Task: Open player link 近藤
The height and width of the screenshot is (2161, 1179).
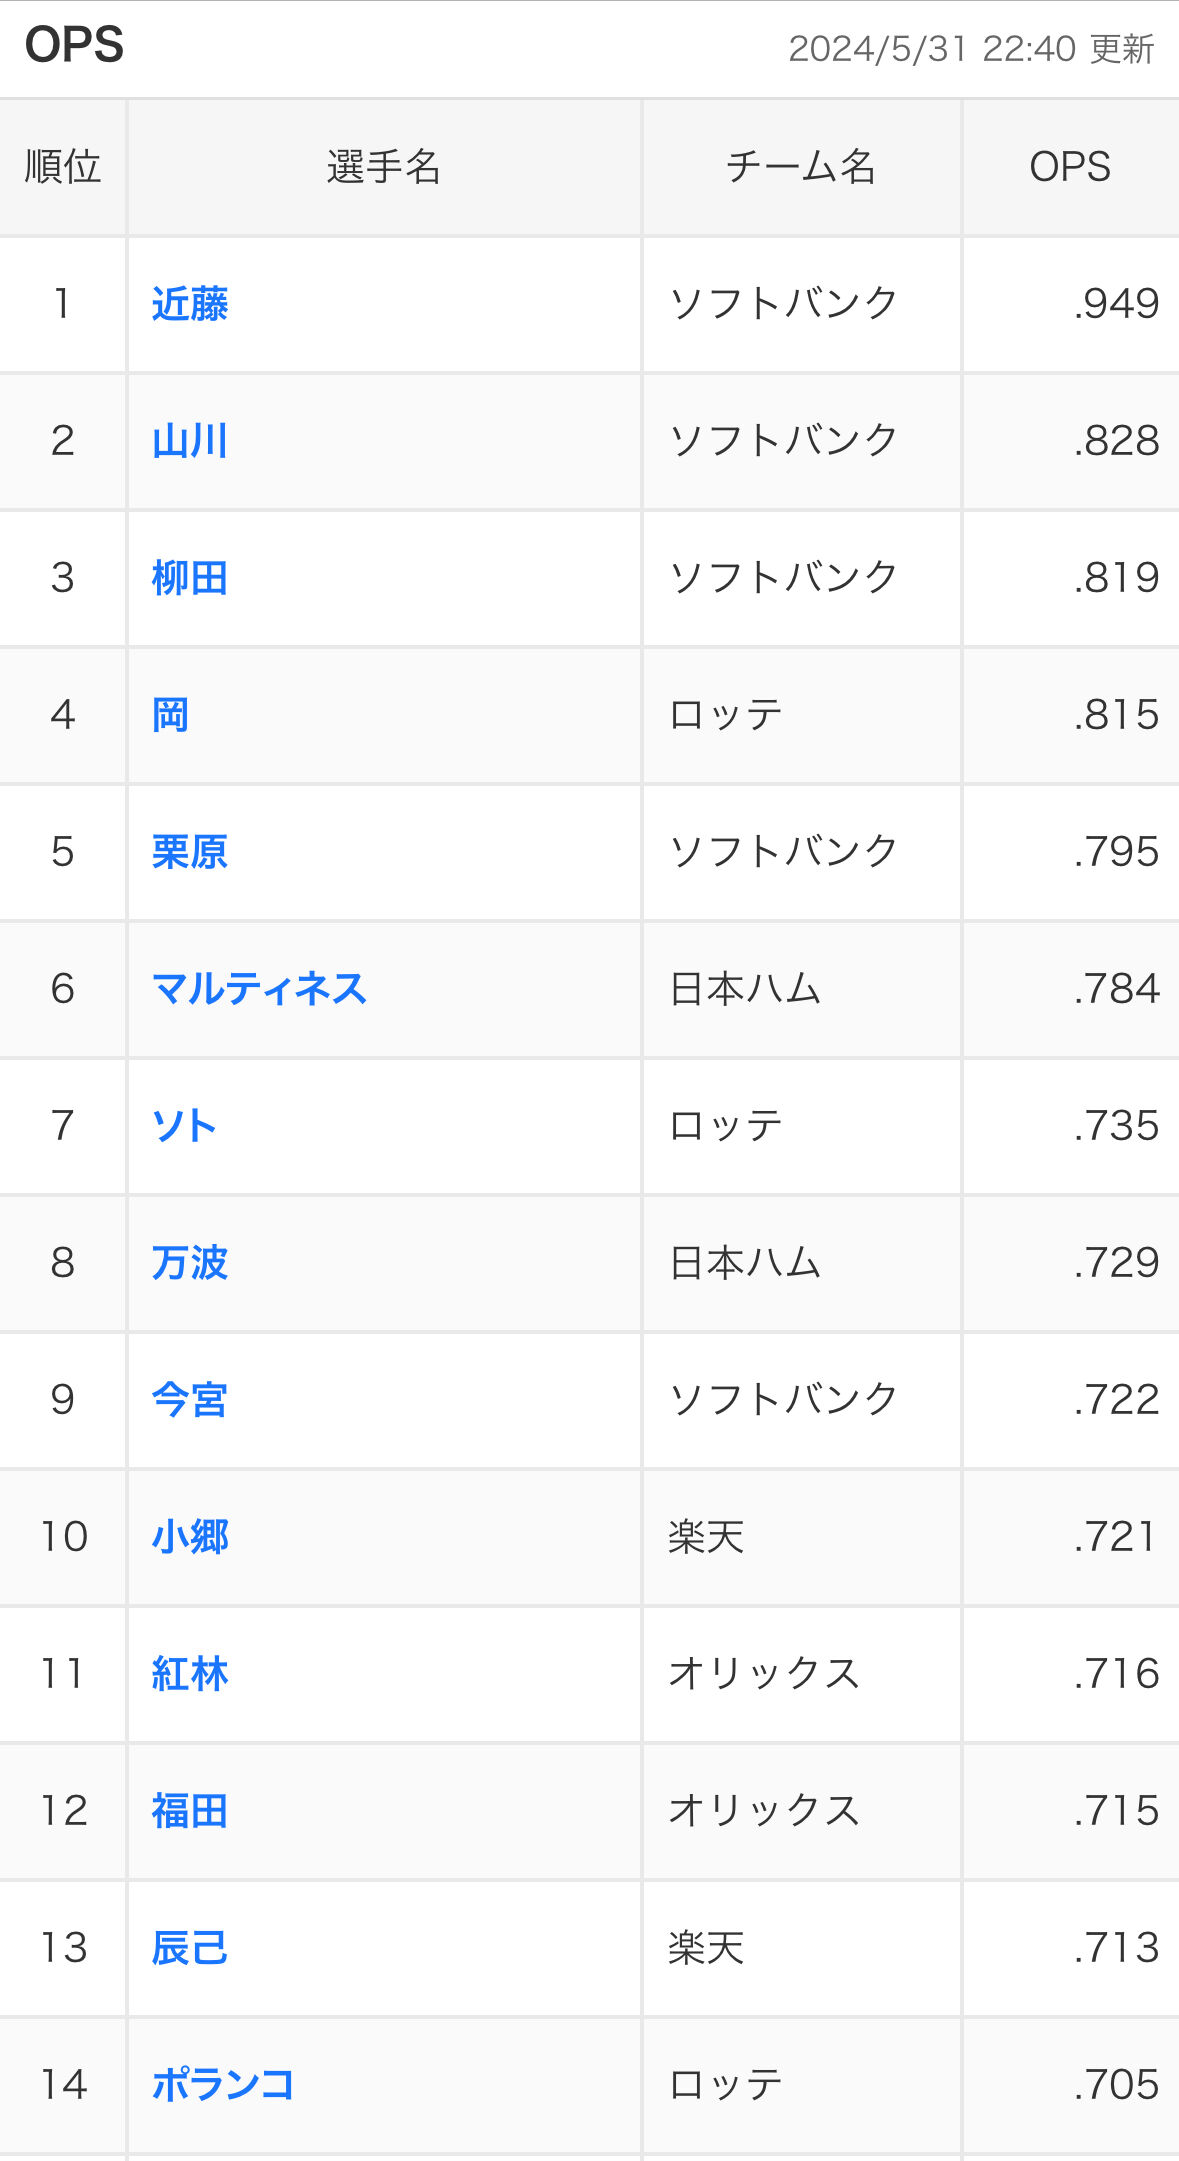Action: point(190,304)
